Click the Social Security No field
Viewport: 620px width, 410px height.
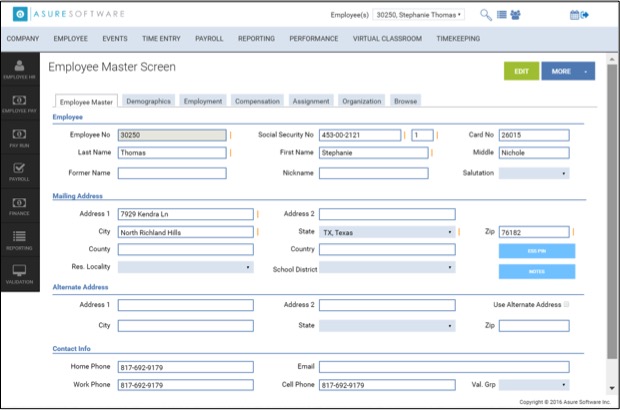coord(360,135)
